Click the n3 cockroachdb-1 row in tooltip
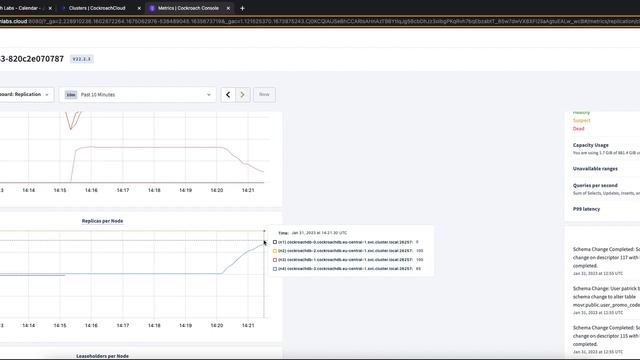Image resolution: width=640 pixels, height=360 pixels. click(348, 260)
